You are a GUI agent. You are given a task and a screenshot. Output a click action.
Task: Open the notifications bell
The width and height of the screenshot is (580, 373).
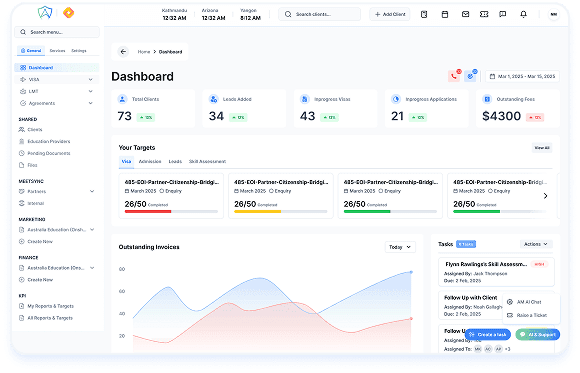(523, 14)
